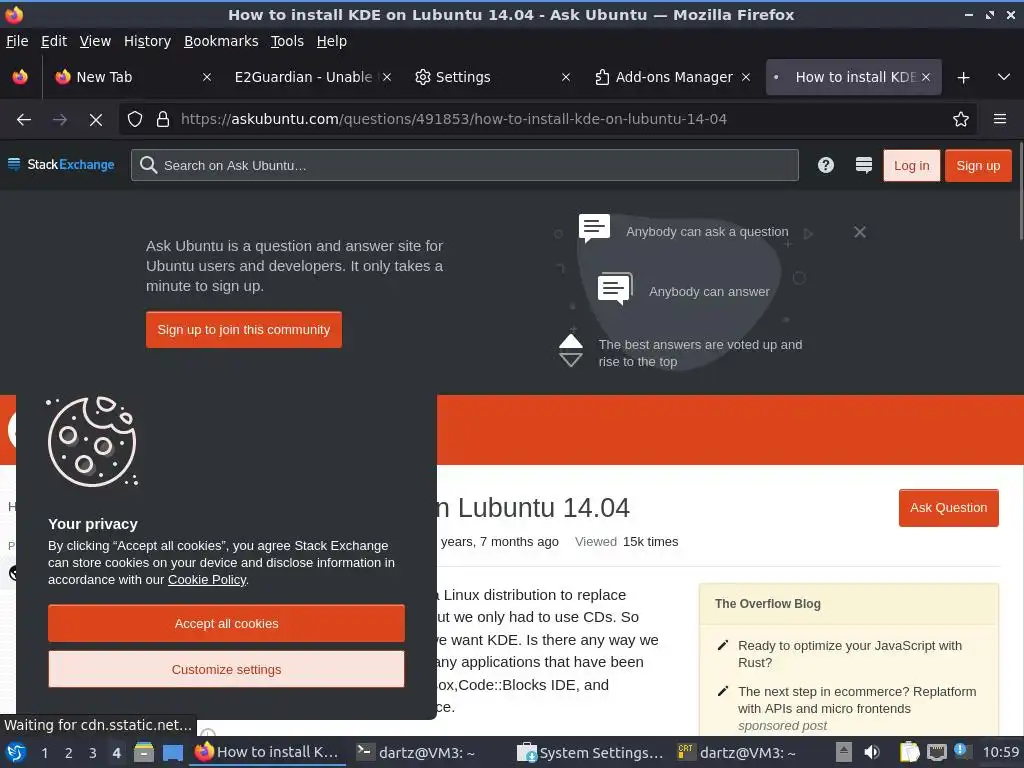Open the Firefox hamburger menu
The height and width of the screenshot is (768, 1024).
[999, 119]
